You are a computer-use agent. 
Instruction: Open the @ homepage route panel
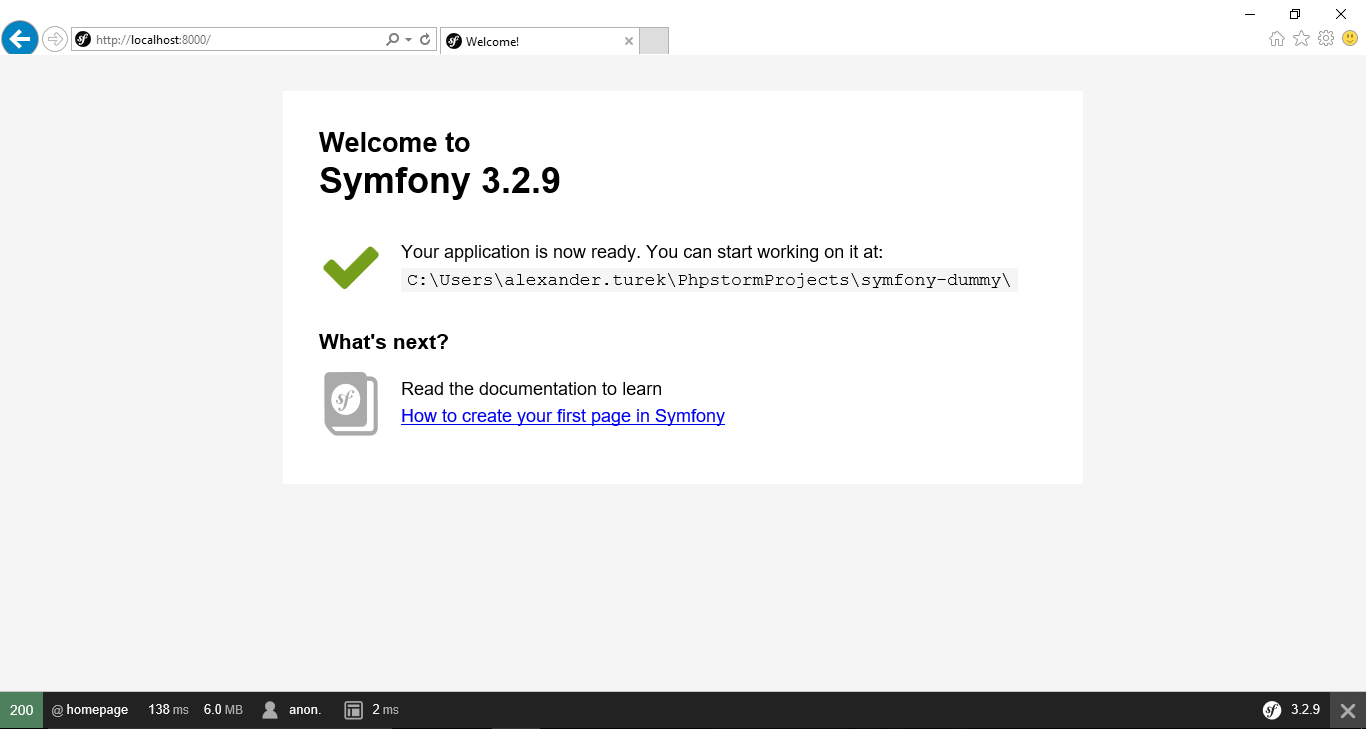click(x=90, y=710)
